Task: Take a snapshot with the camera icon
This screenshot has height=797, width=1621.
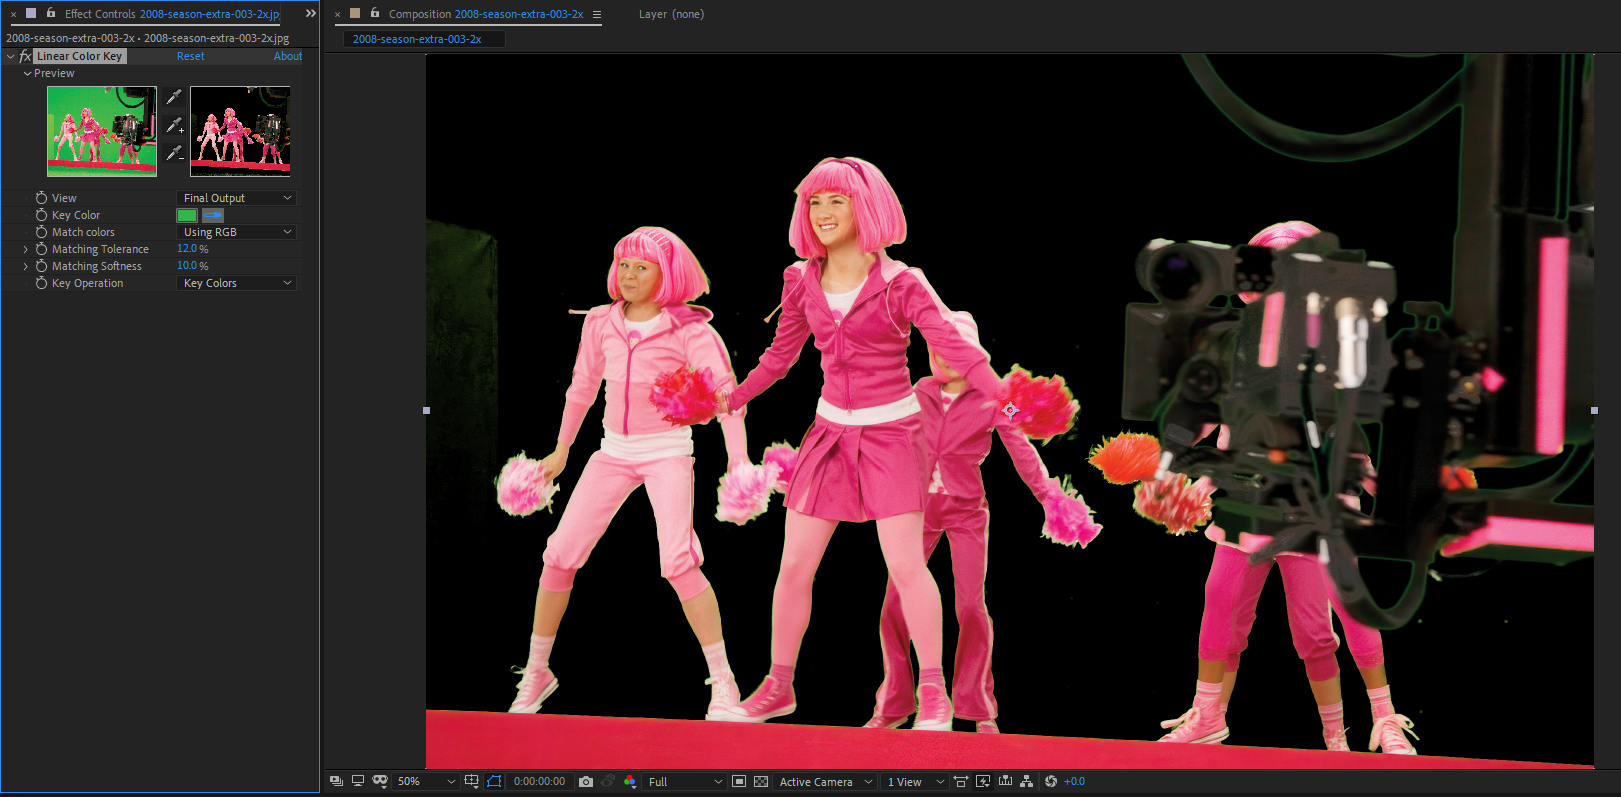Action: pos(586,781)
